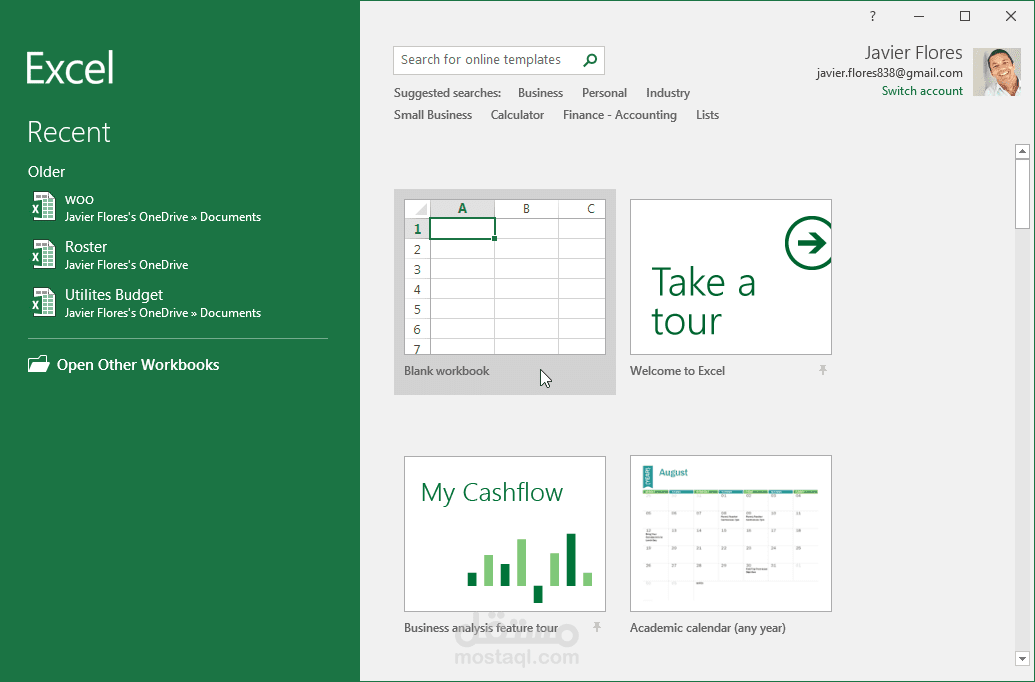Click the pin icon for Business analysis tour

(x=597, y=627)
